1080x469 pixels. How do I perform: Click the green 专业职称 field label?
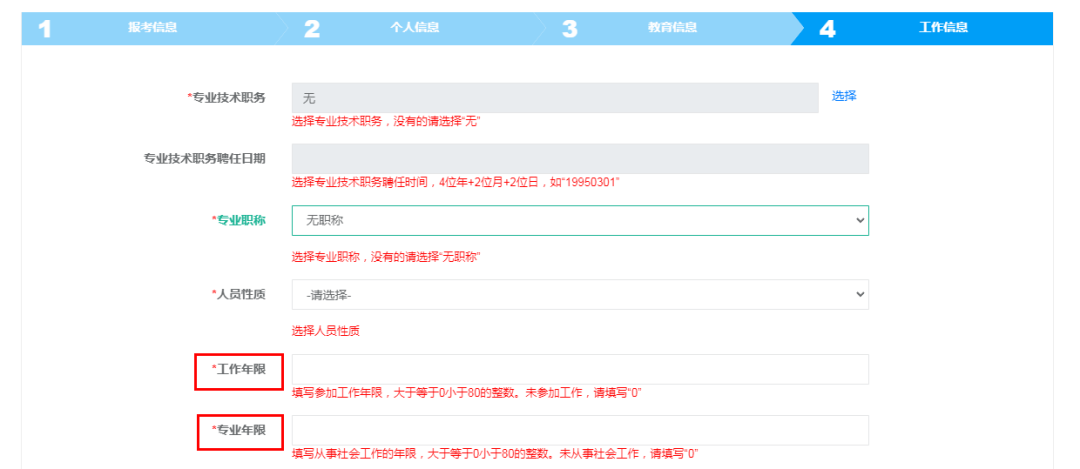[x=240, y=220]
